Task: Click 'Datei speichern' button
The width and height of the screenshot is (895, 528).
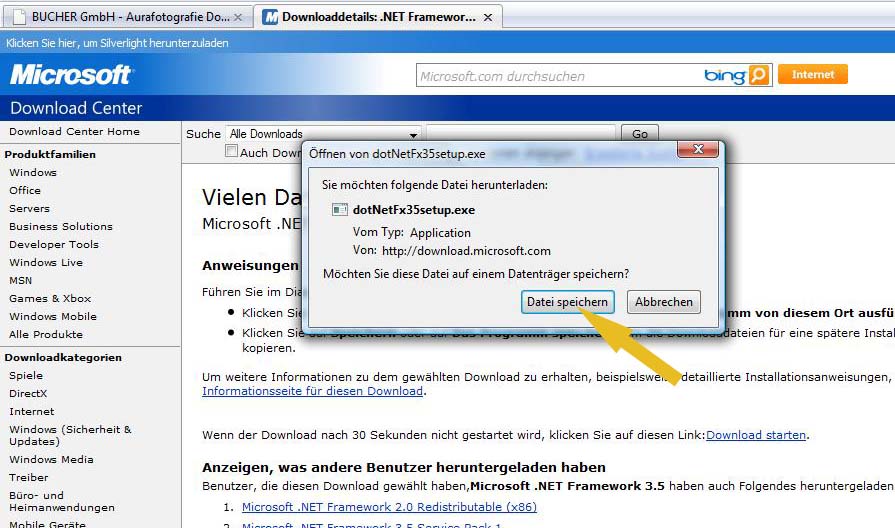Action: pos(567,302)
